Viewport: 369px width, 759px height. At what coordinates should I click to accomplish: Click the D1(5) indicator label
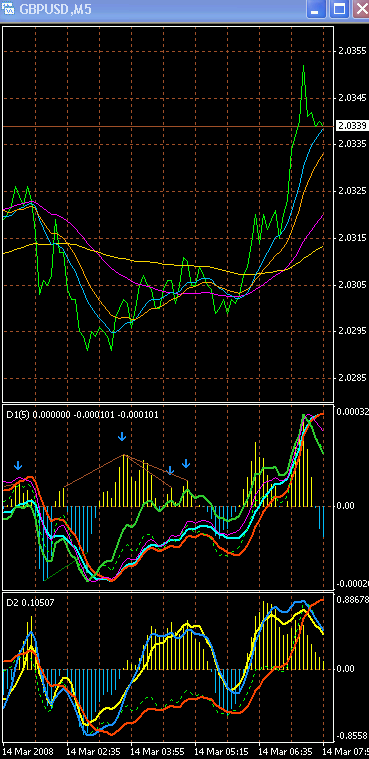[82, 414]
